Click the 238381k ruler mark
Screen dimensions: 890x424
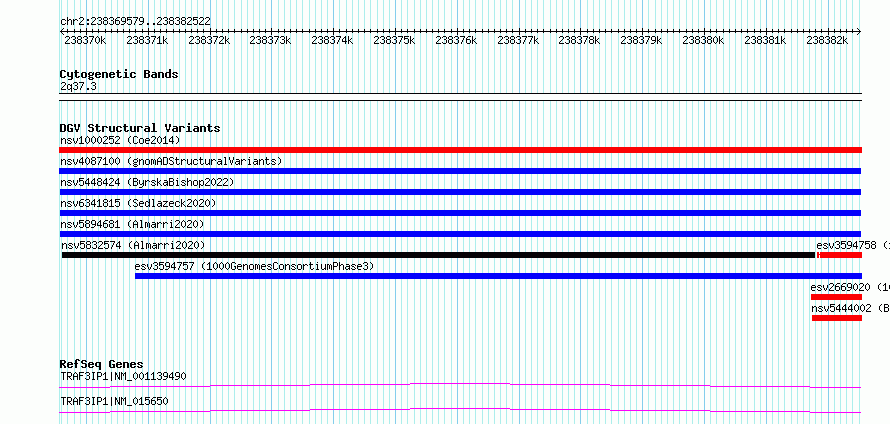coord(765,40)
